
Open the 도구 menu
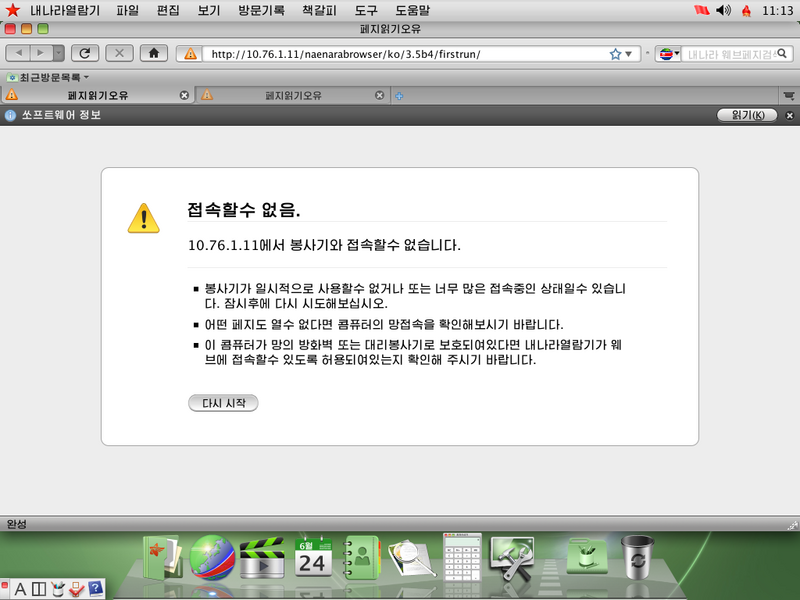click(366, 10)
